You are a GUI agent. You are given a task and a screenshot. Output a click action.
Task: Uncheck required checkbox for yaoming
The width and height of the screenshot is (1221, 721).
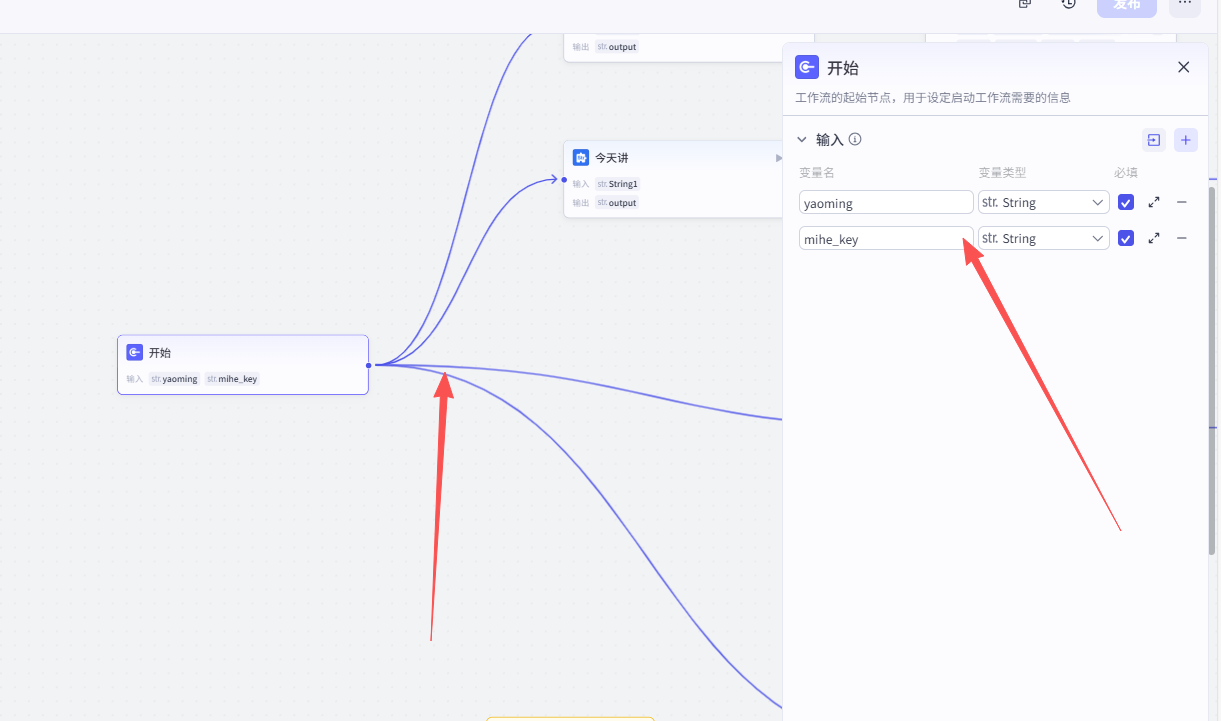tap(1126, 202)
